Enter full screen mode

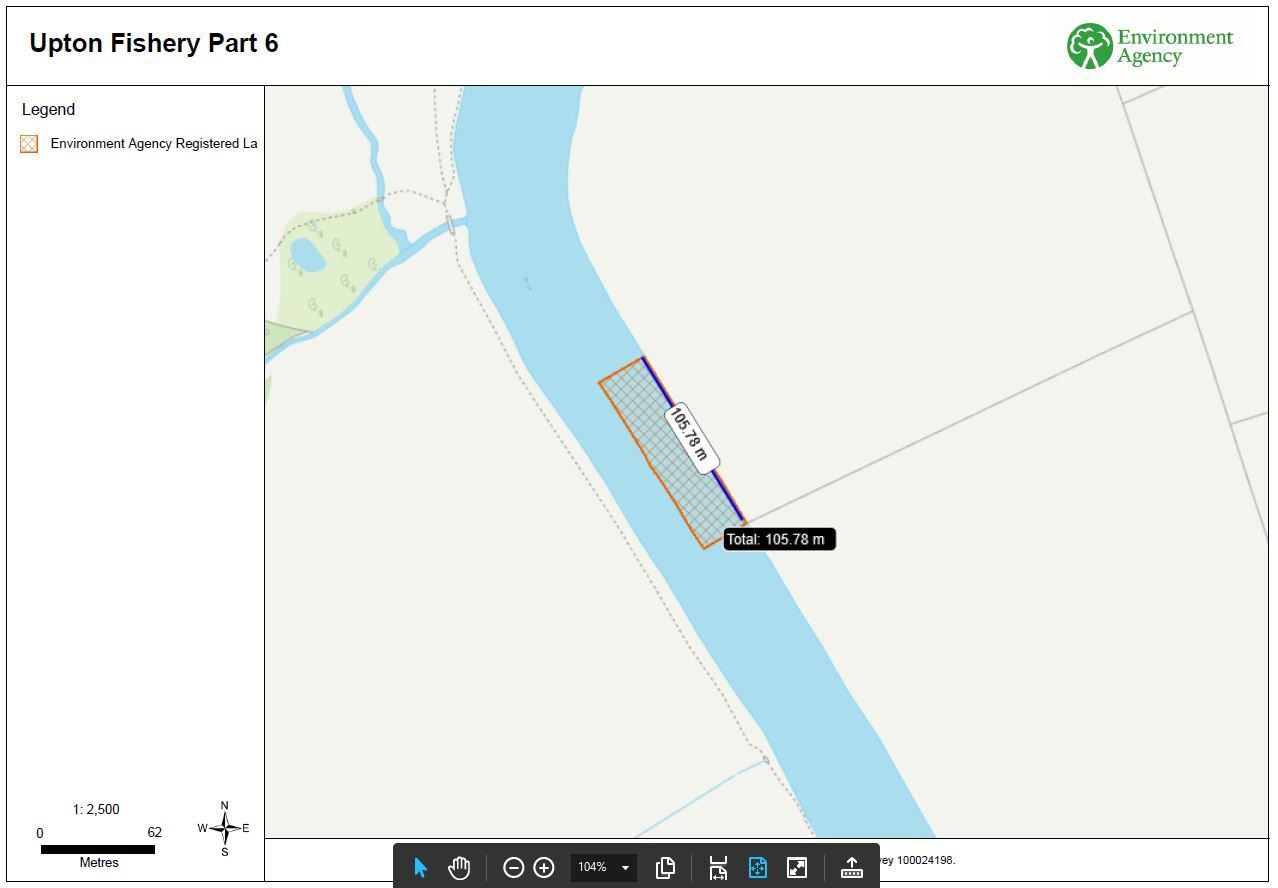click(797, 867)
